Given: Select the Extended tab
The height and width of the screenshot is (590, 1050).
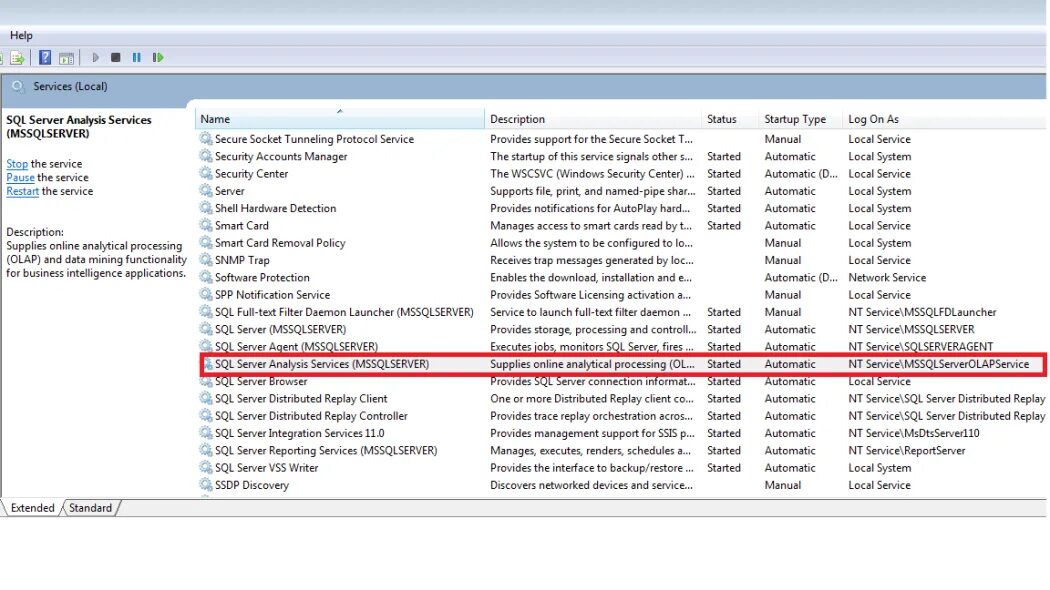Looking at the screenshot, I should [31, 508].
